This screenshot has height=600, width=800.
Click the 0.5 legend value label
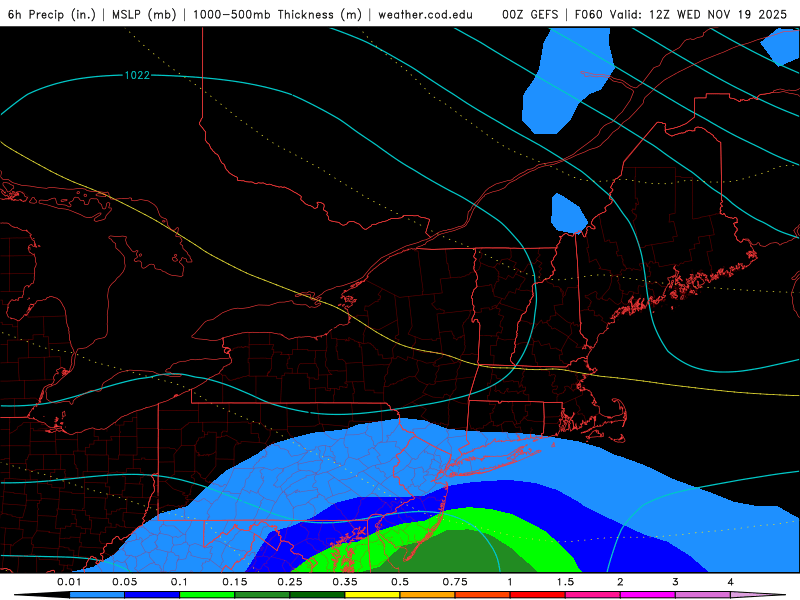[400, 582]
